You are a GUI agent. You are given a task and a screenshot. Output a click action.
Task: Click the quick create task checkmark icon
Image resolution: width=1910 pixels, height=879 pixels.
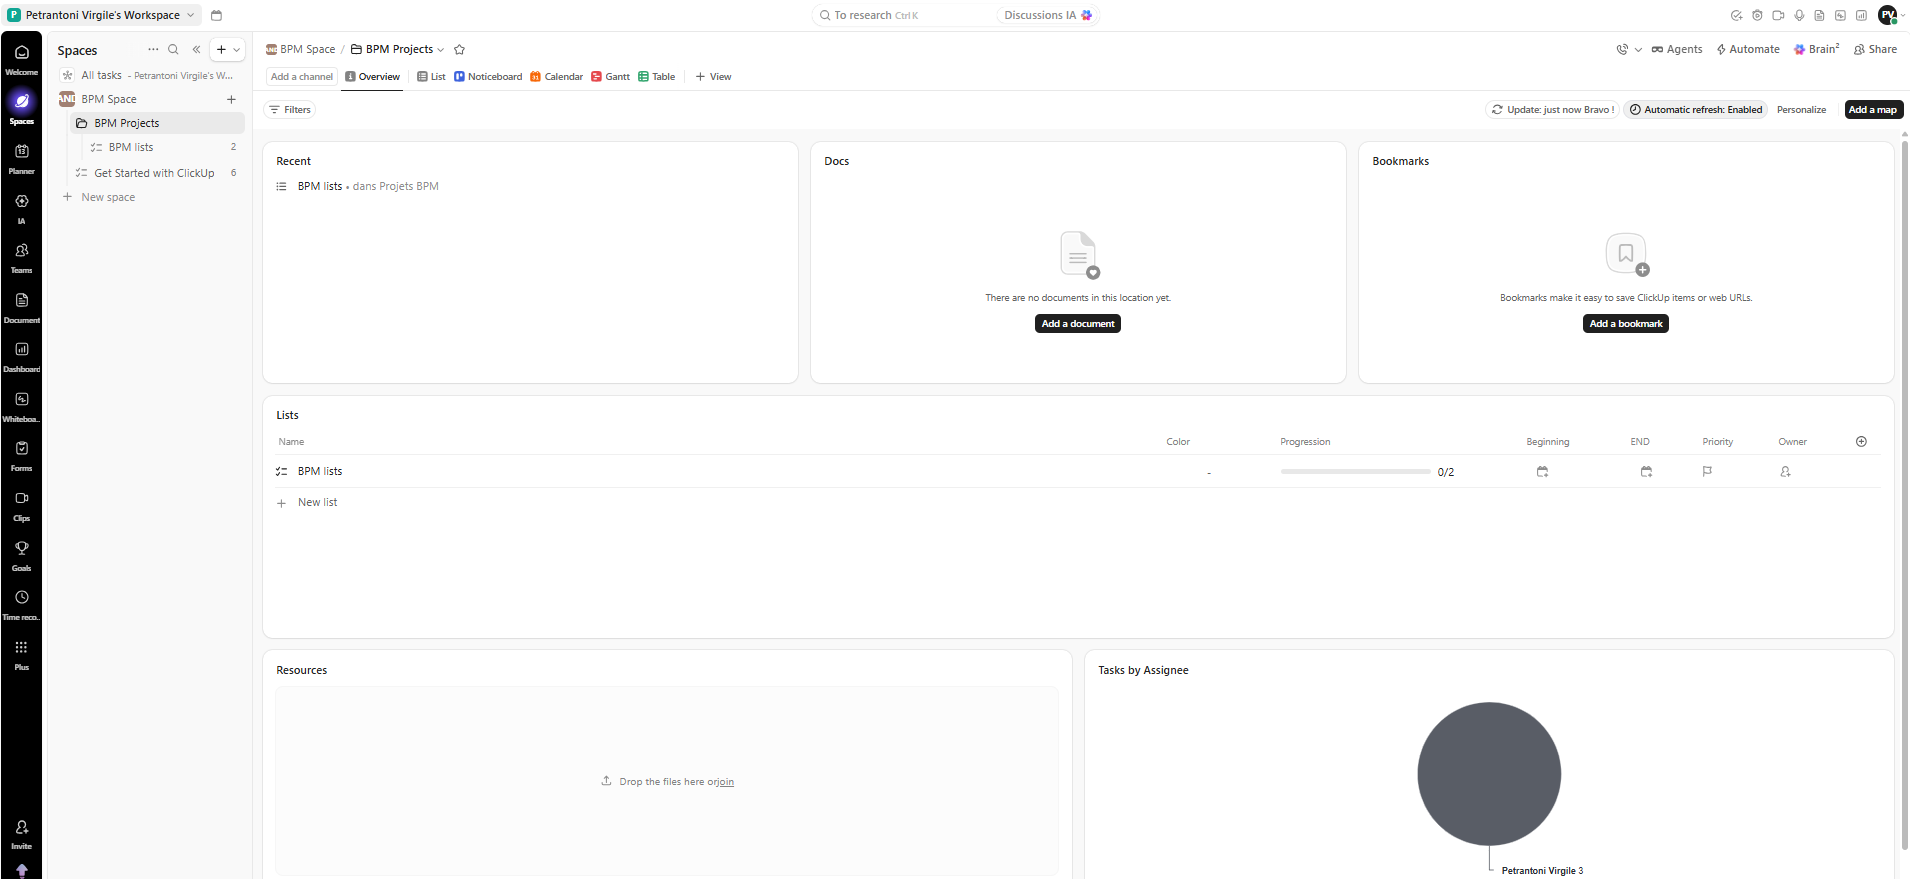1736,15
